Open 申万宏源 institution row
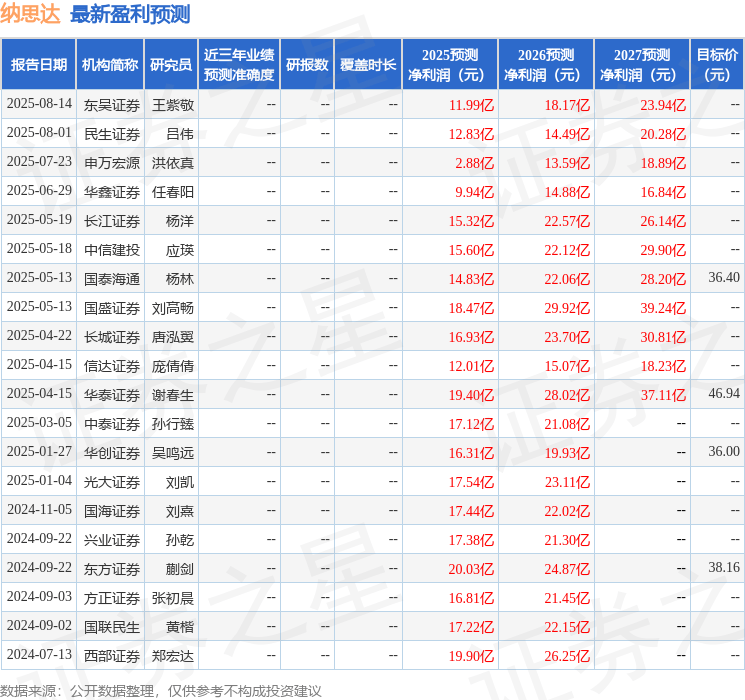Image resolution: width=745 pixels, height=700 pixels. (111, 163)
